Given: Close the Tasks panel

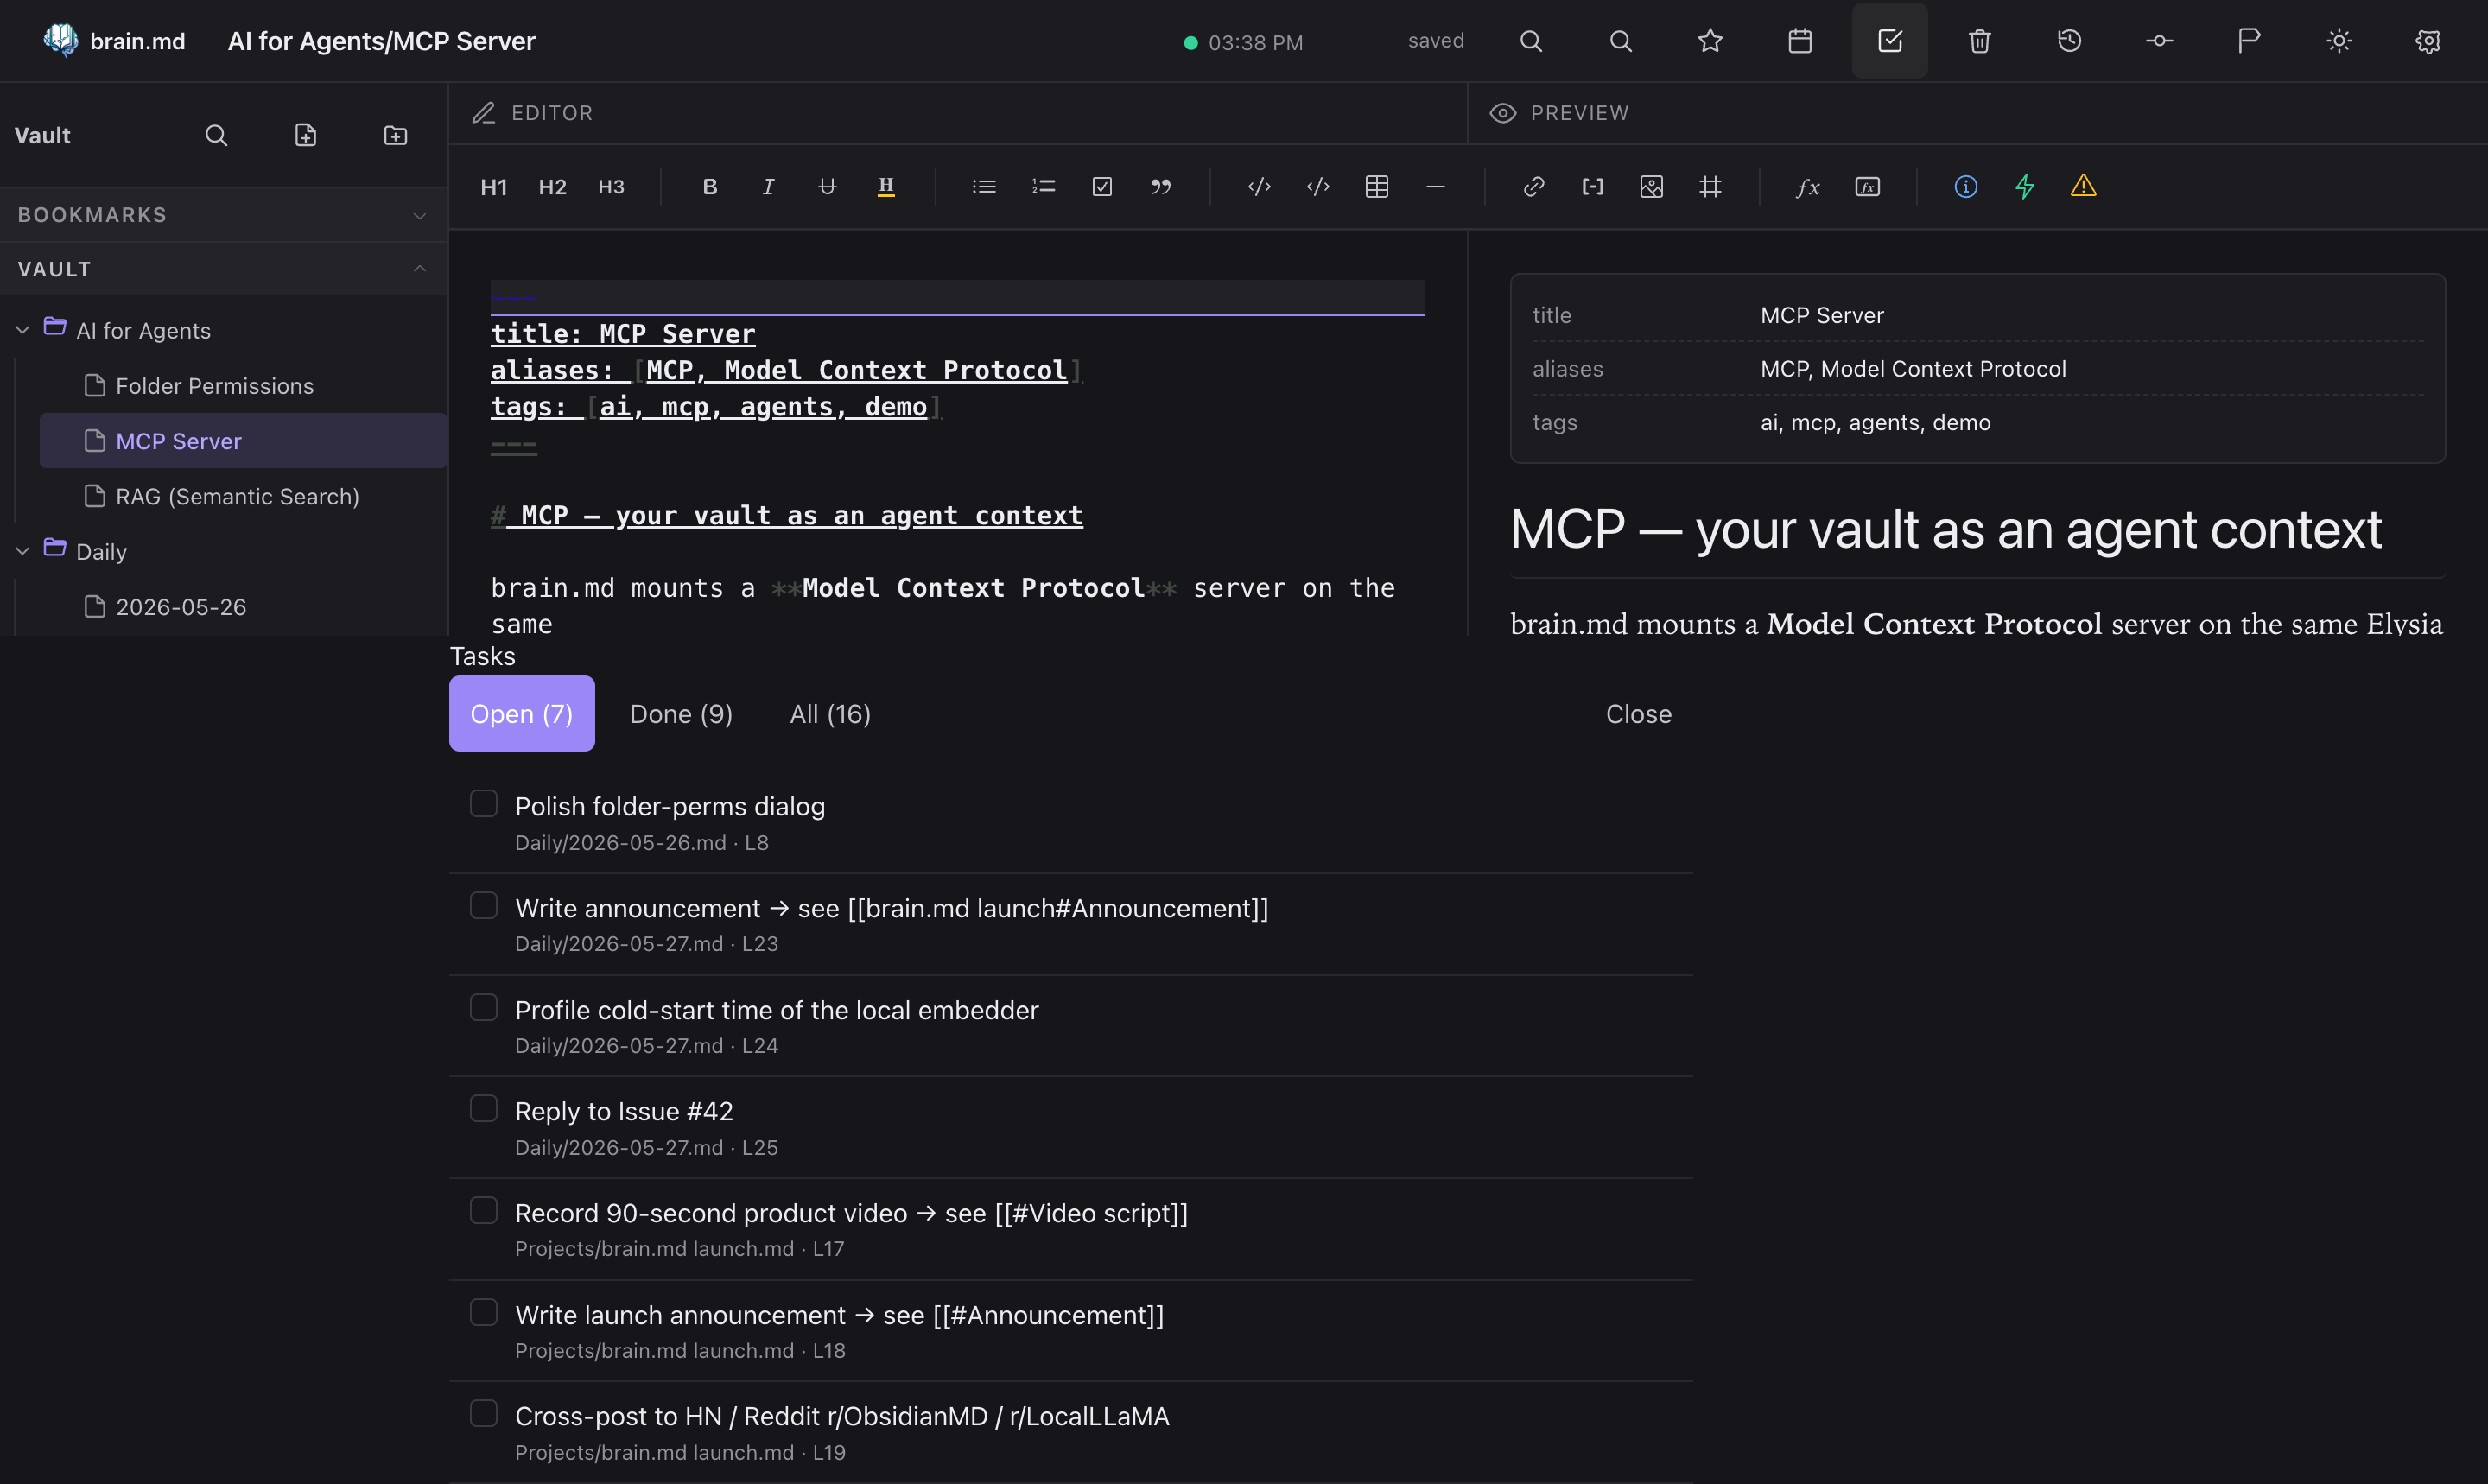Looking at the screenshot, I should tap(1639, 714).
